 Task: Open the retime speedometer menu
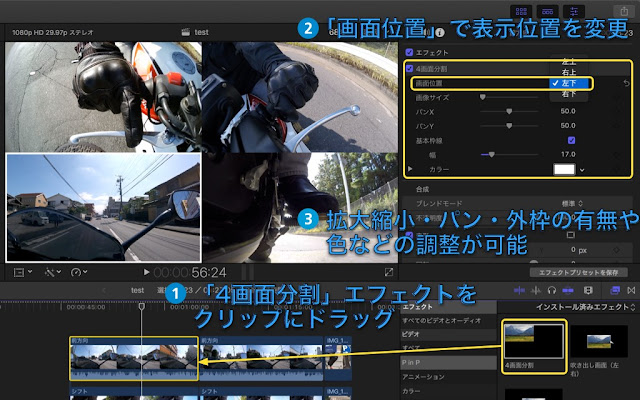coord(79,272)
